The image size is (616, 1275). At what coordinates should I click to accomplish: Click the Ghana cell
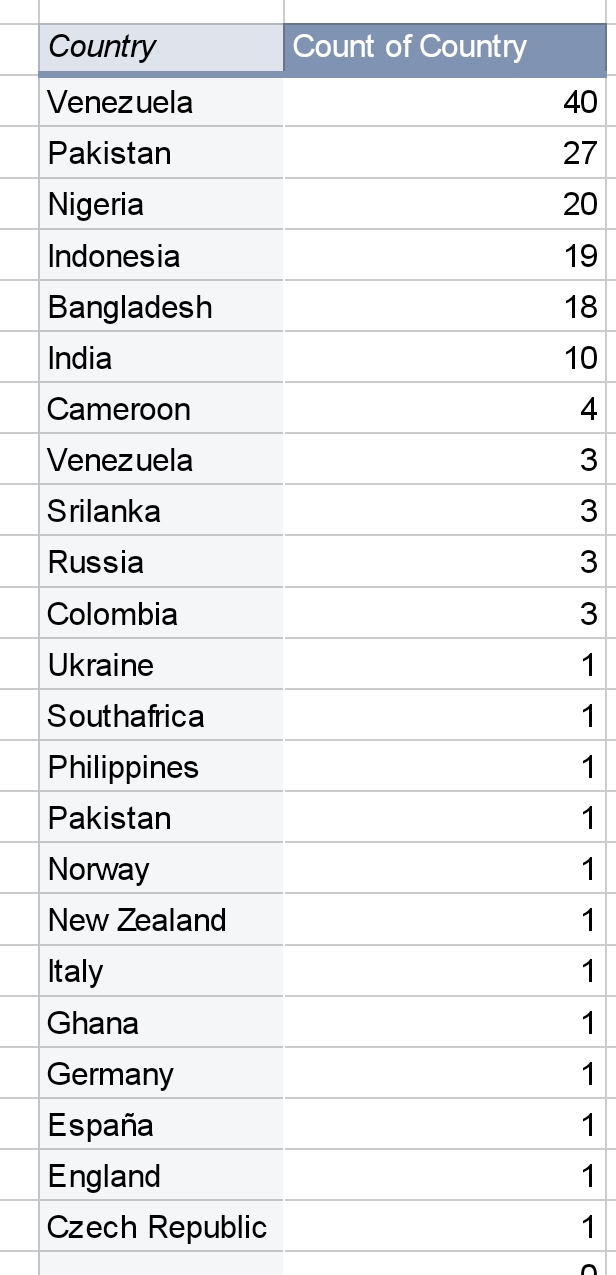pos(160,1023)
